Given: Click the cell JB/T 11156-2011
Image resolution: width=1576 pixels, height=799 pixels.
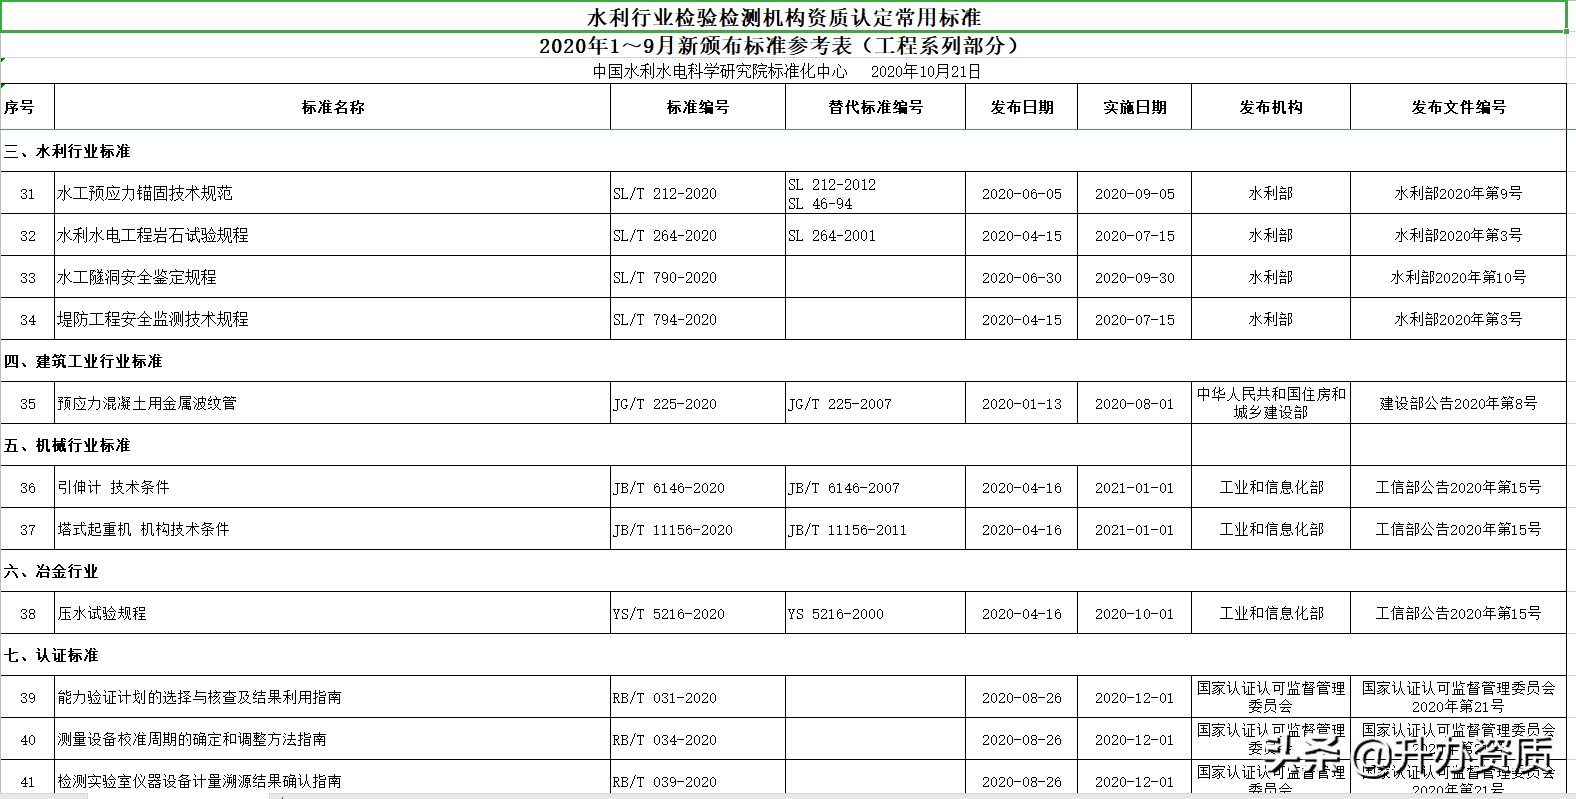Looking at the screenshot, I should pyautogui.click(x=848, y=530).
